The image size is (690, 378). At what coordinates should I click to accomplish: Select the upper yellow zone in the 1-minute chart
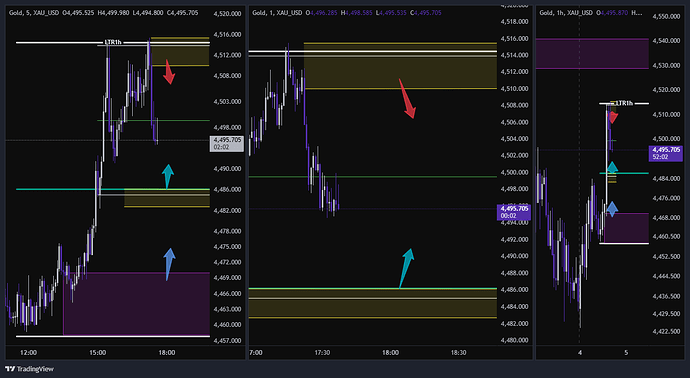click(x=400, y=66)
